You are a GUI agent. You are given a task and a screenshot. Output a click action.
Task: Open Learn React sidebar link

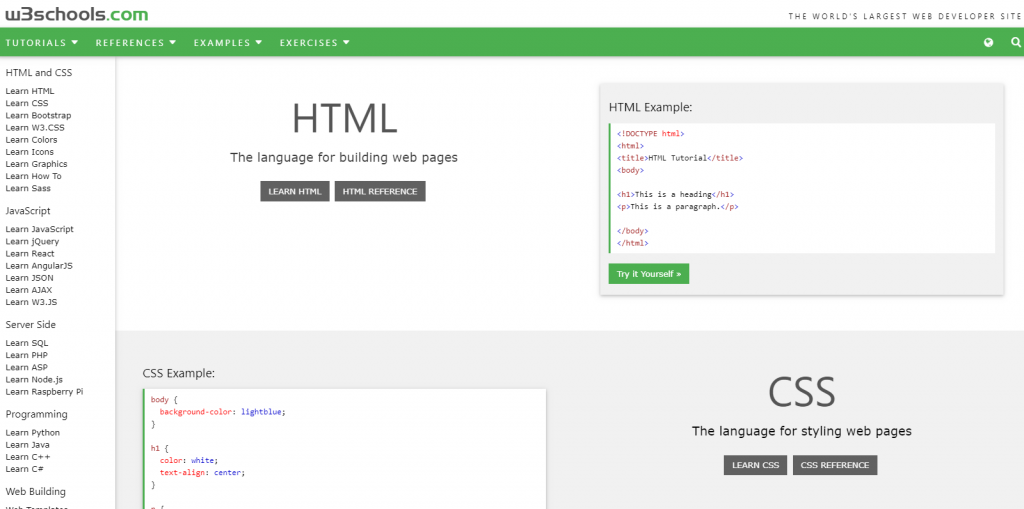[x=30, y=254]
